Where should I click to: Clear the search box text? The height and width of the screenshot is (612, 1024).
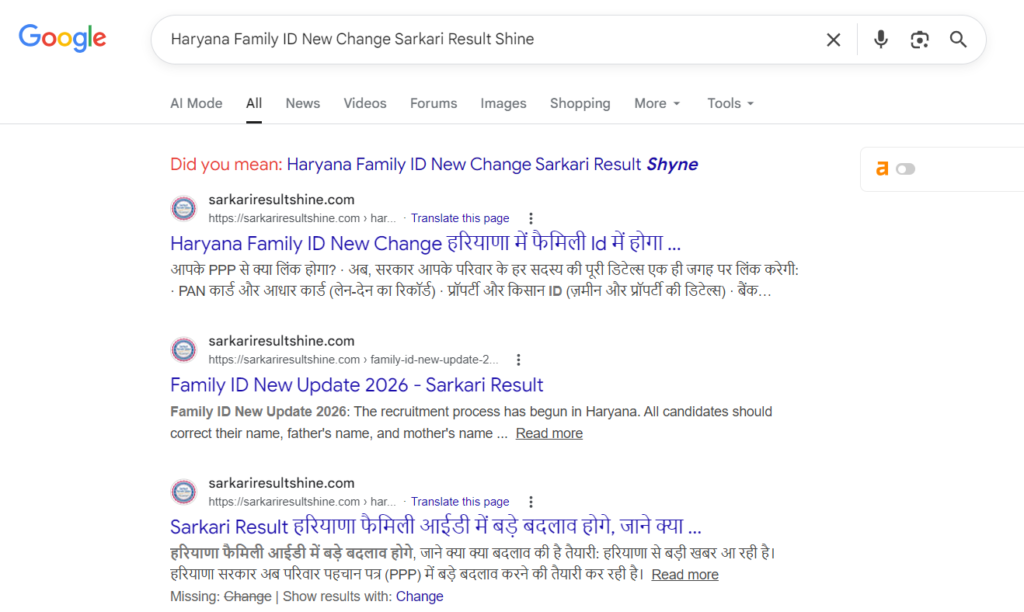(x=833, y=39)
